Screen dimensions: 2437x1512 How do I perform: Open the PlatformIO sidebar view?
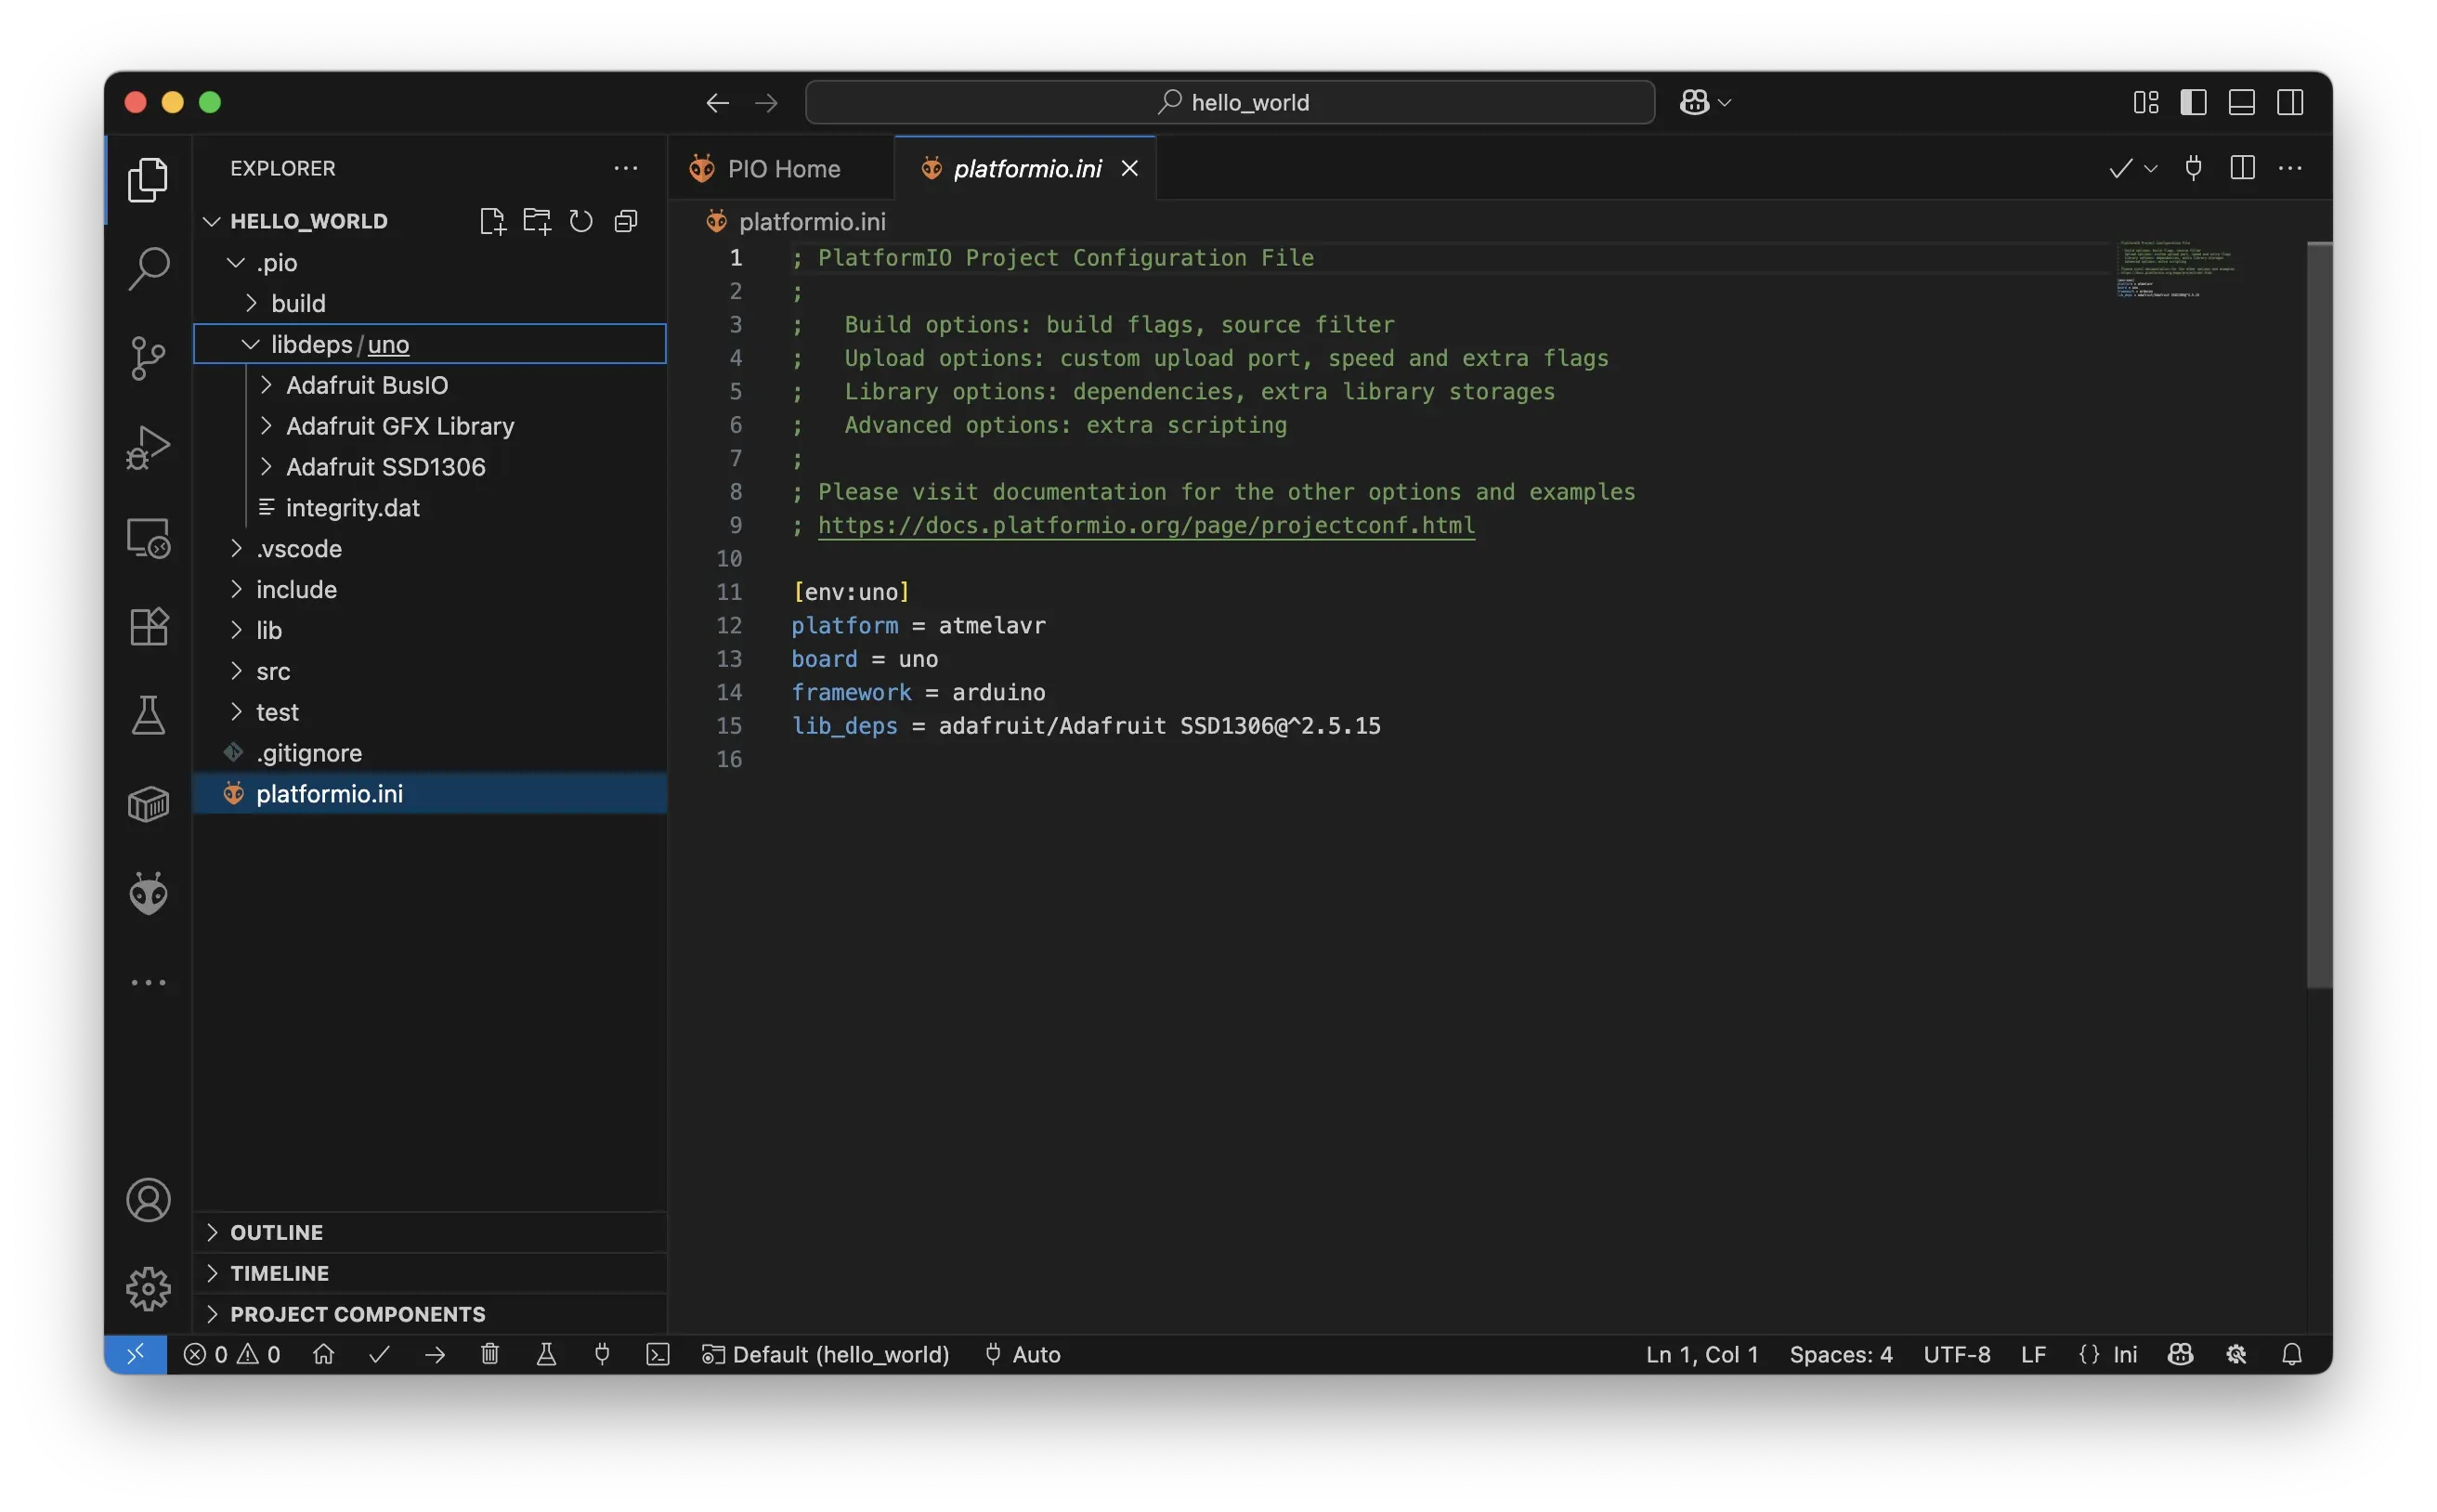point(148,893)
